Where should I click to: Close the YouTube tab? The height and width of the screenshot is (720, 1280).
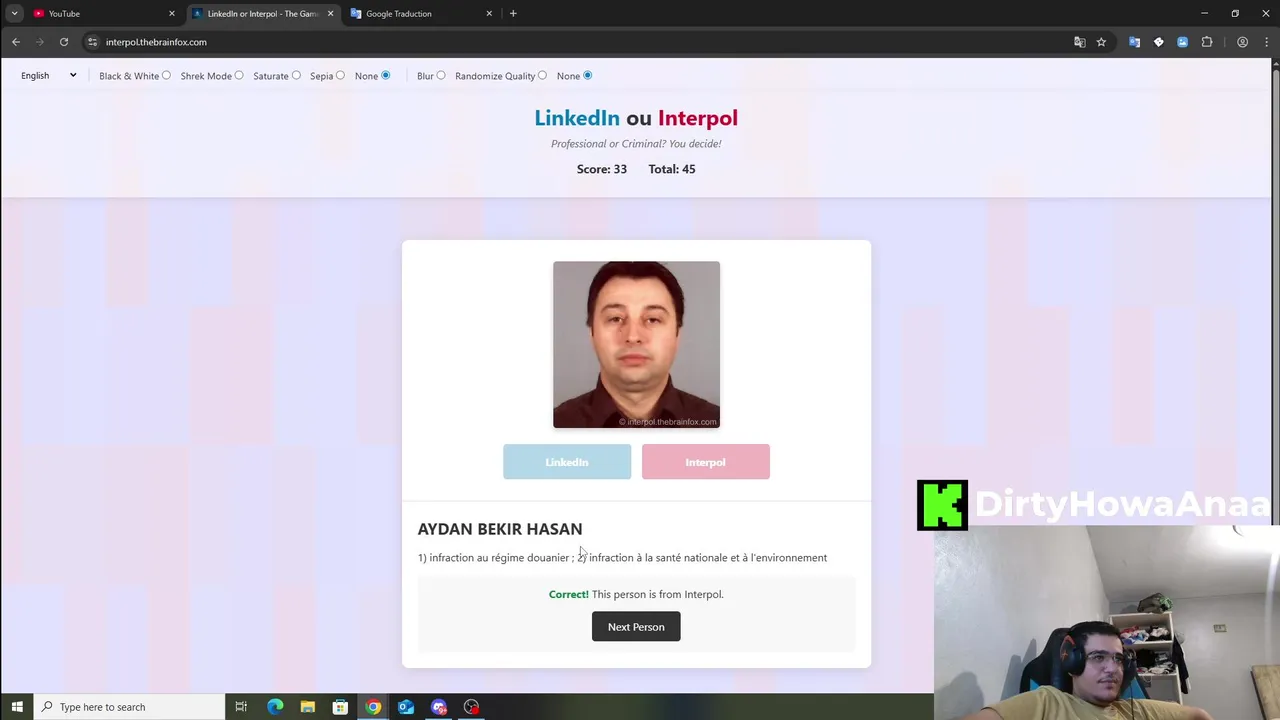pos(172,13)
